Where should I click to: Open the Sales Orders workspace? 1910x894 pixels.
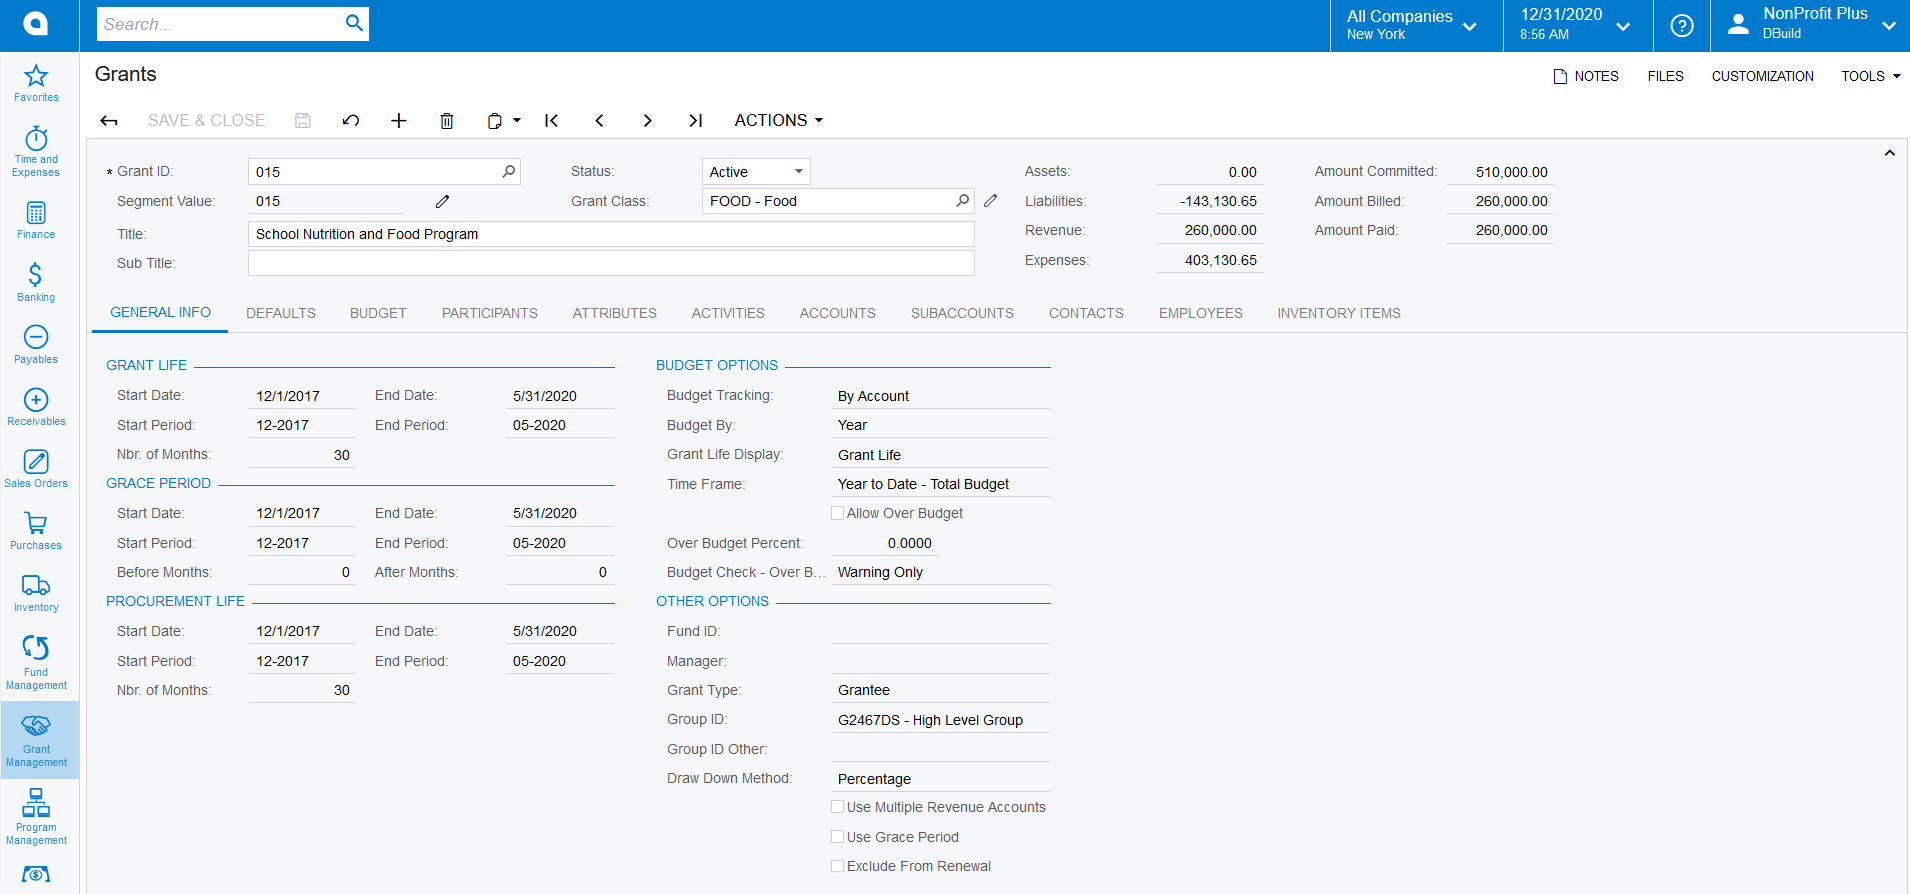click(36, 469)
